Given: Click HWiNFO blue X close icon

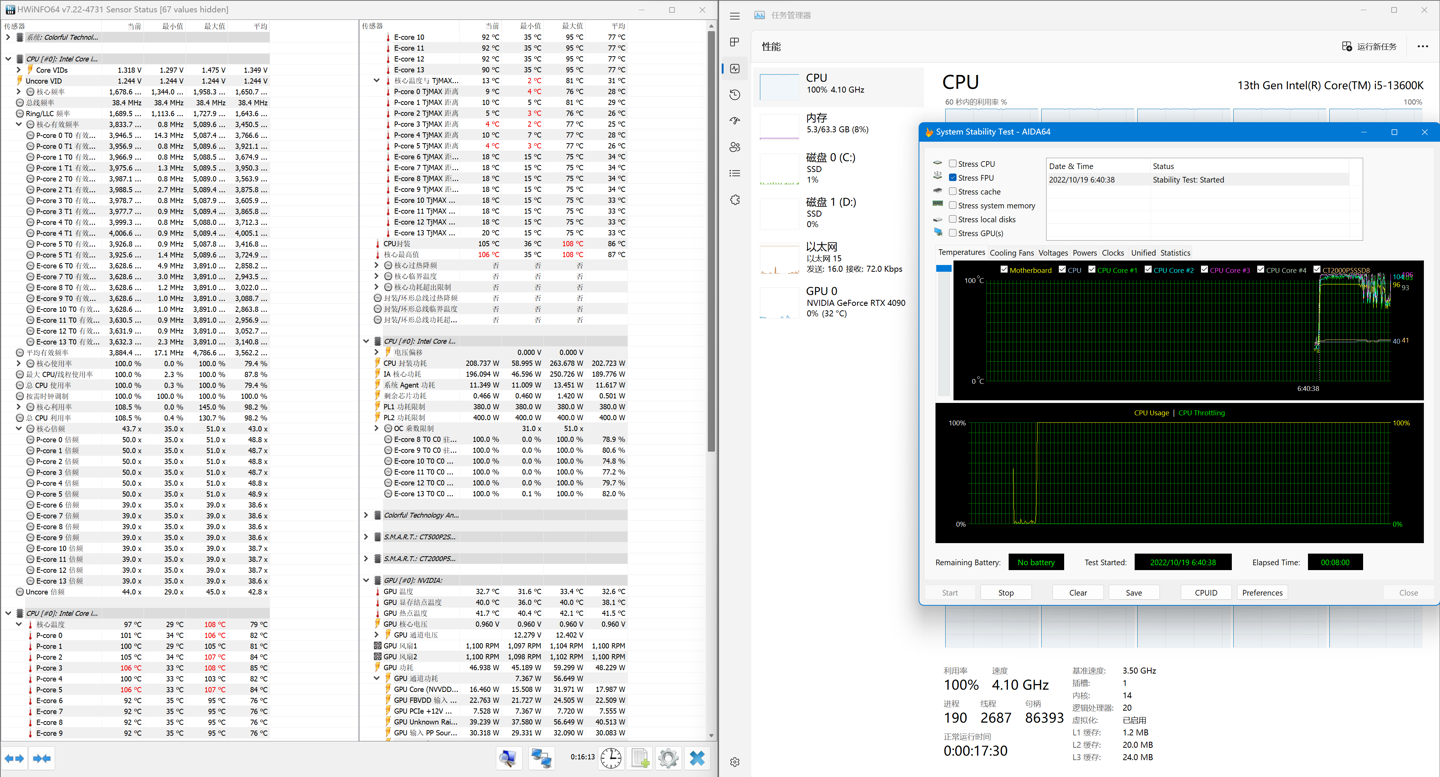Looking at the screenshot, I should tap(697, 759).
